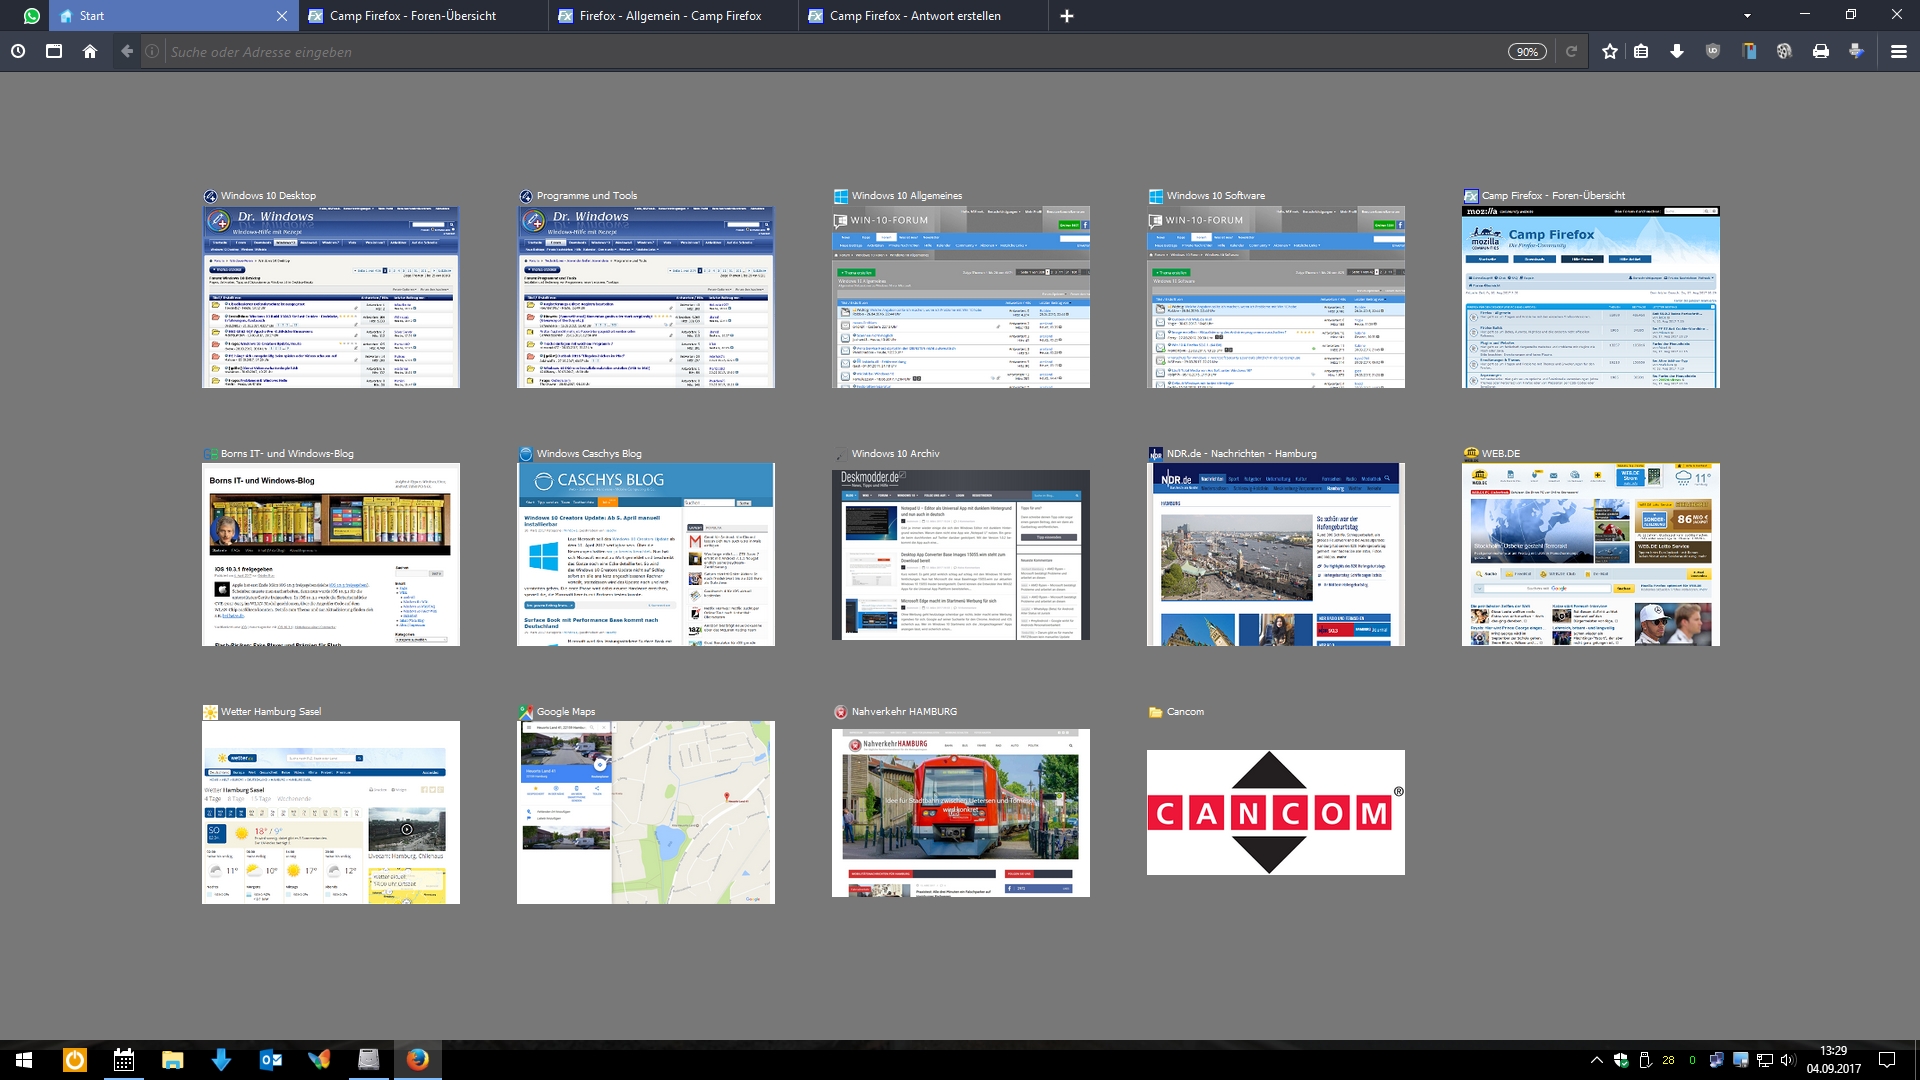Switch to Camp Firefox - Antwort erstellen tab

(x=915, y=16)
